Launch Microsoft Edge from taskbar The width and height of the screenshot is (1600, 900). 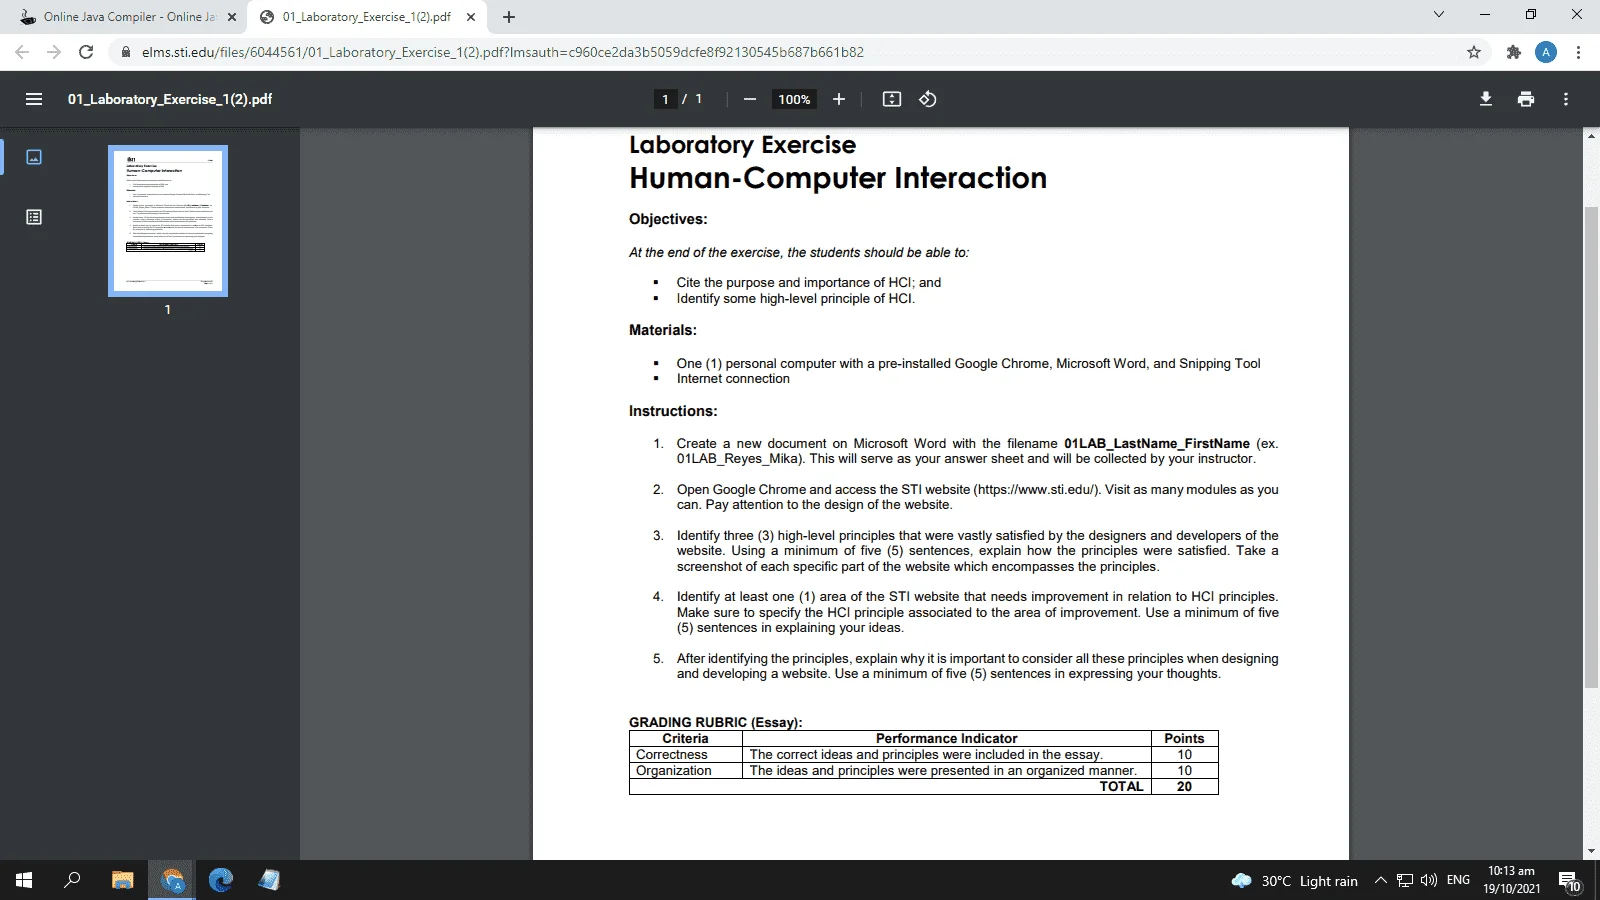(x=221, y=880)
